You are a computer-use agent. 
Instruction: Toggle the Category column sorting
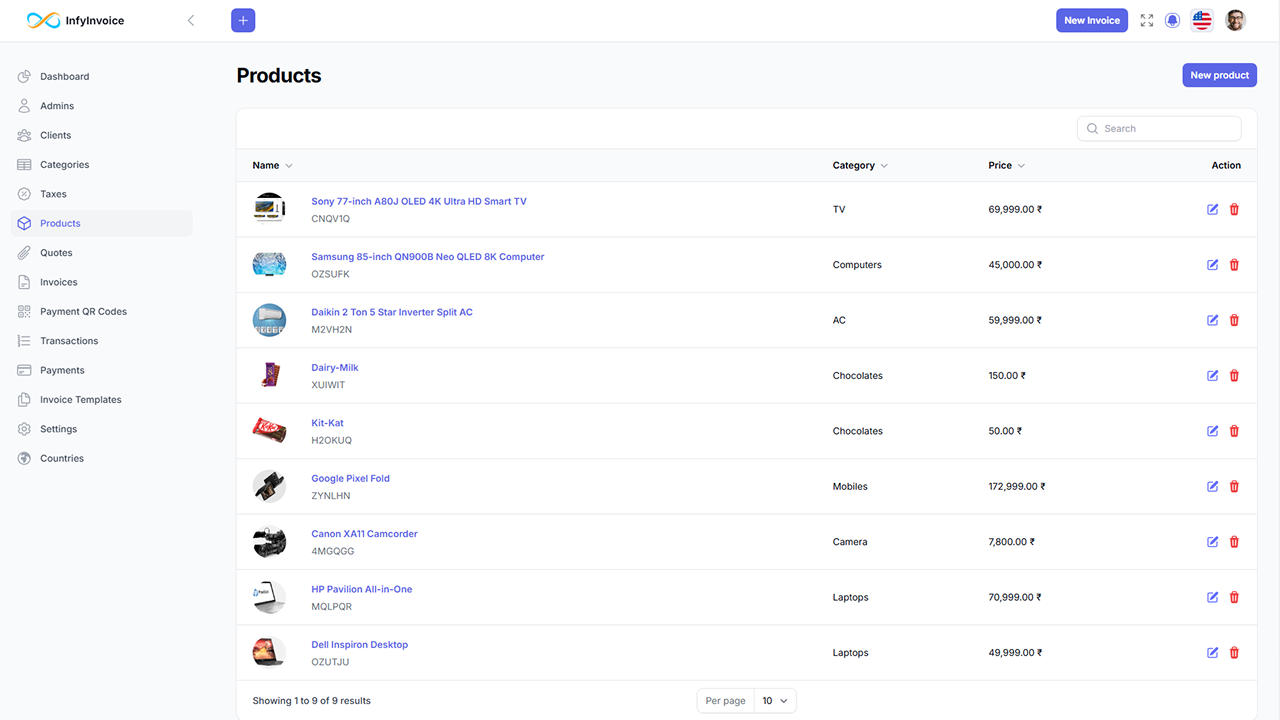[x=884, y=165]
